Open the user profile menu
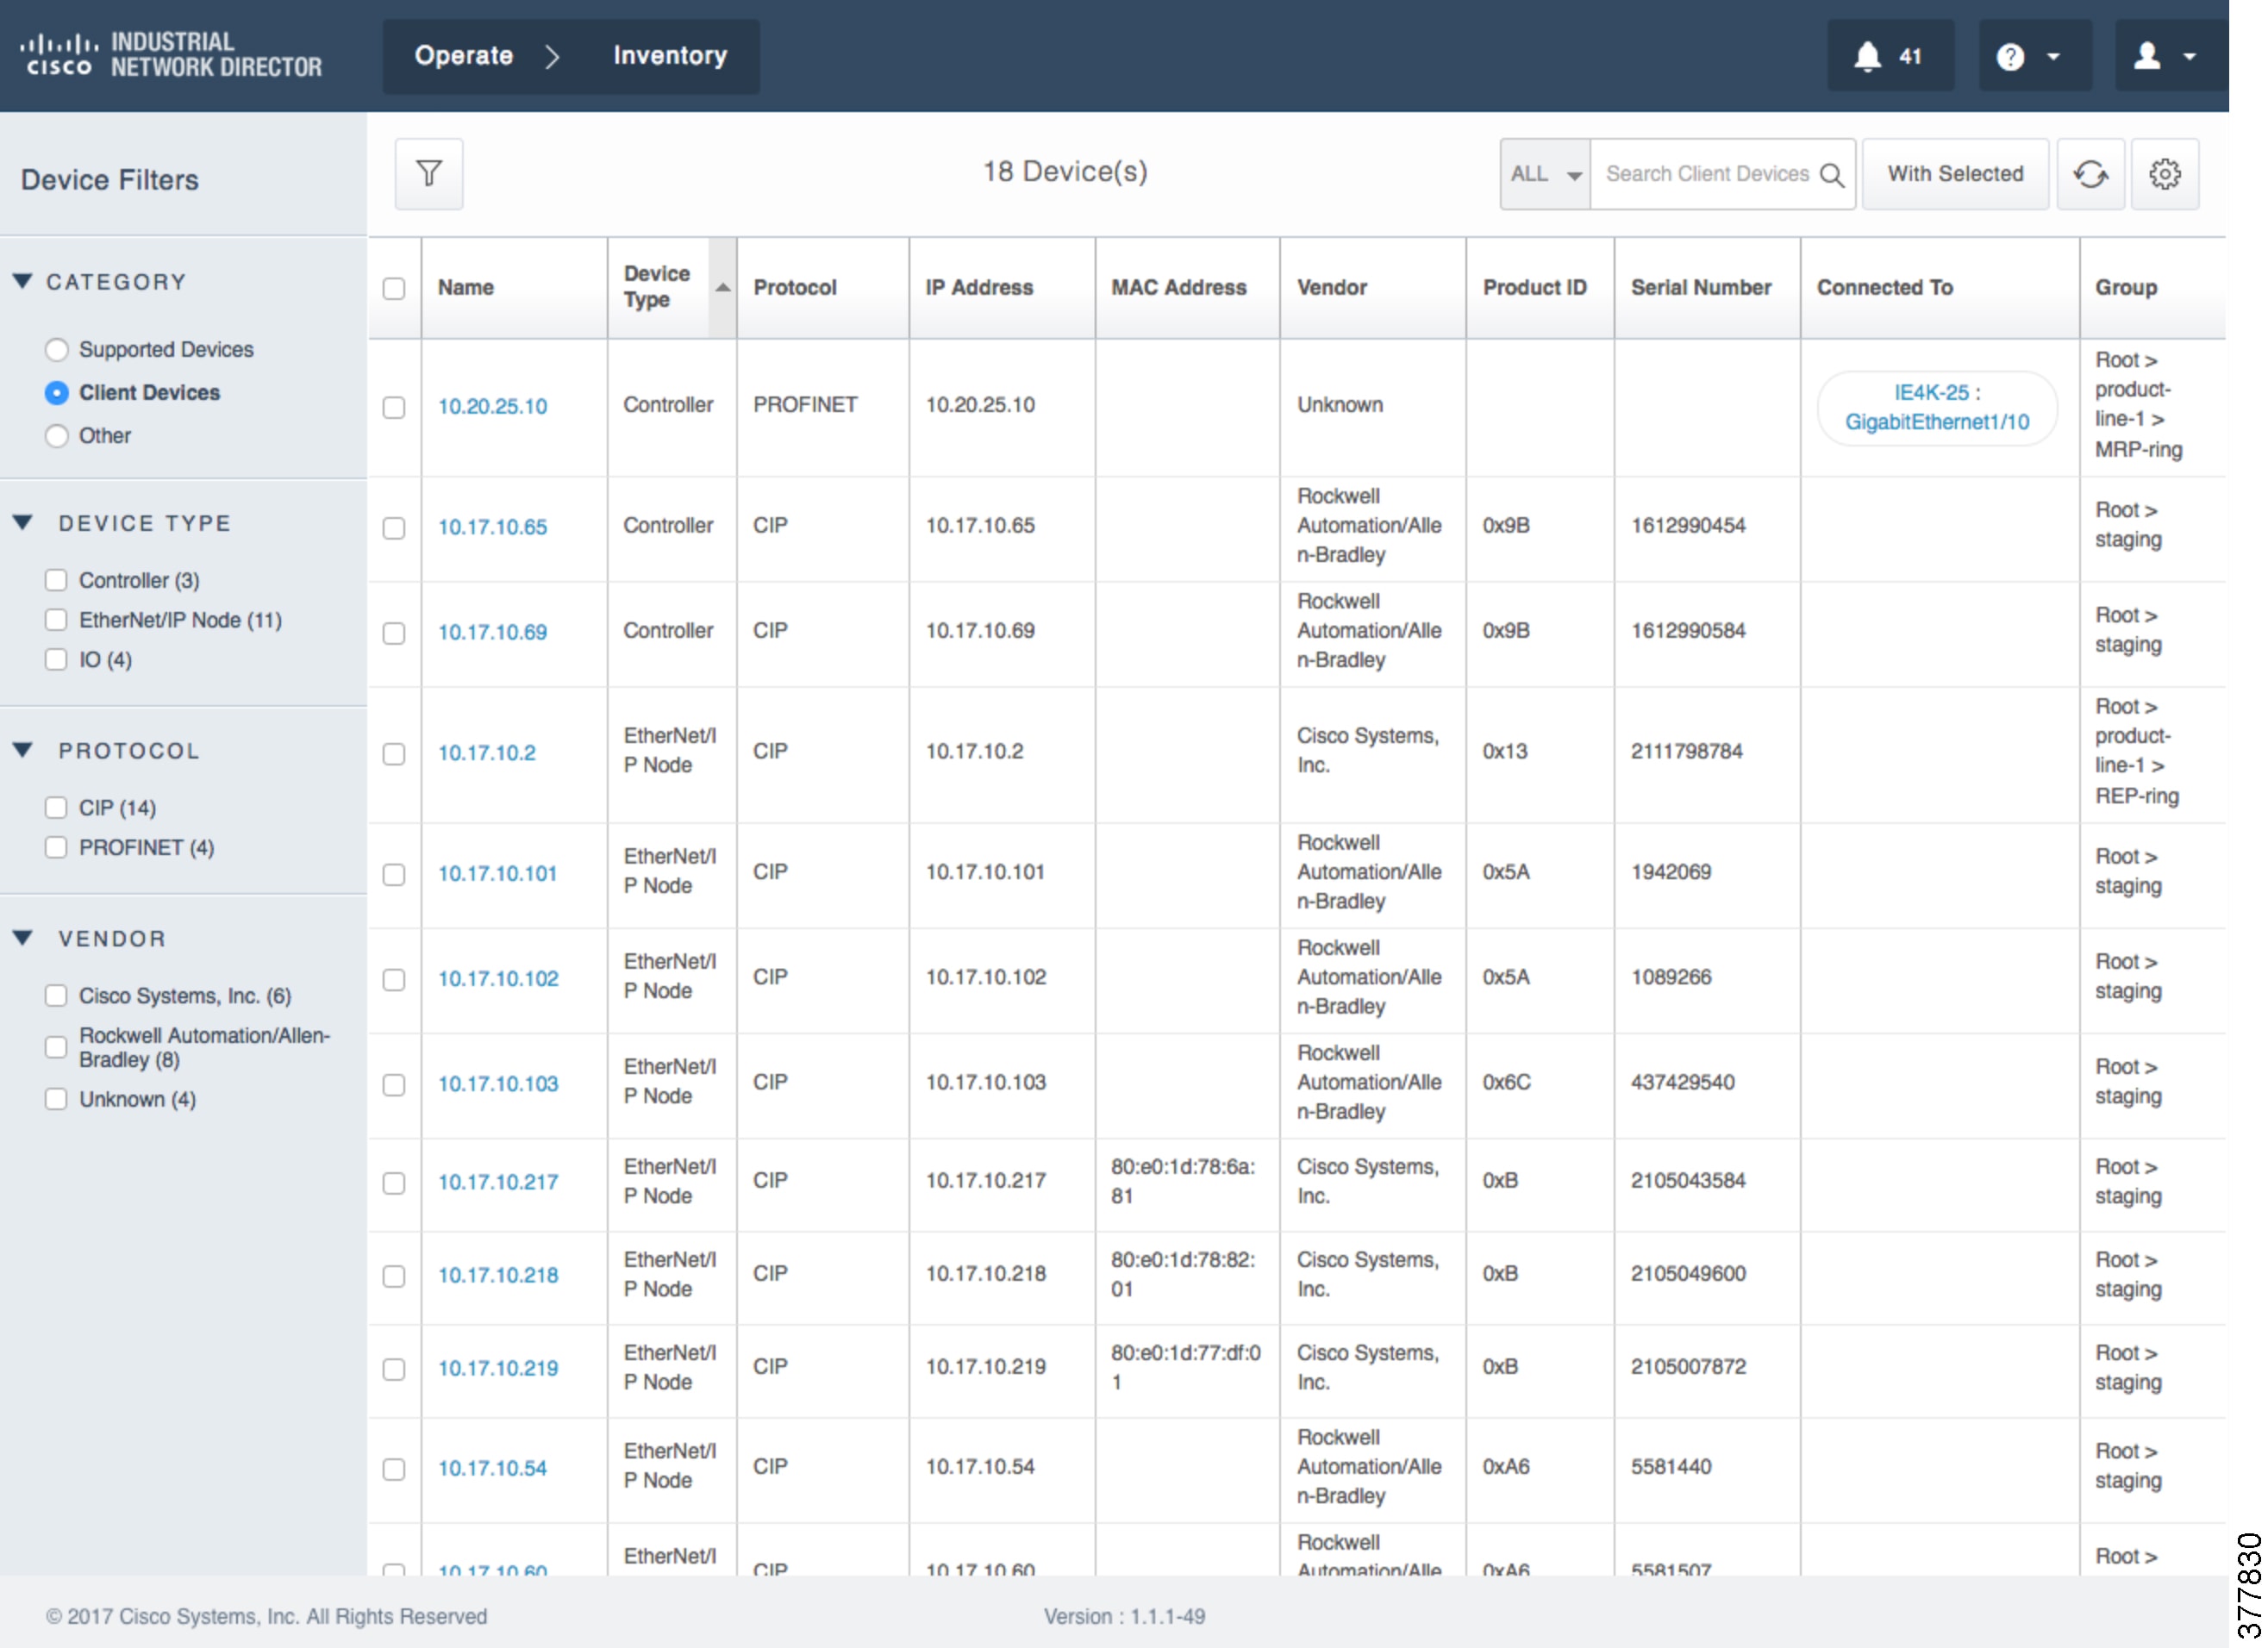 click(x=2170, y=56)
